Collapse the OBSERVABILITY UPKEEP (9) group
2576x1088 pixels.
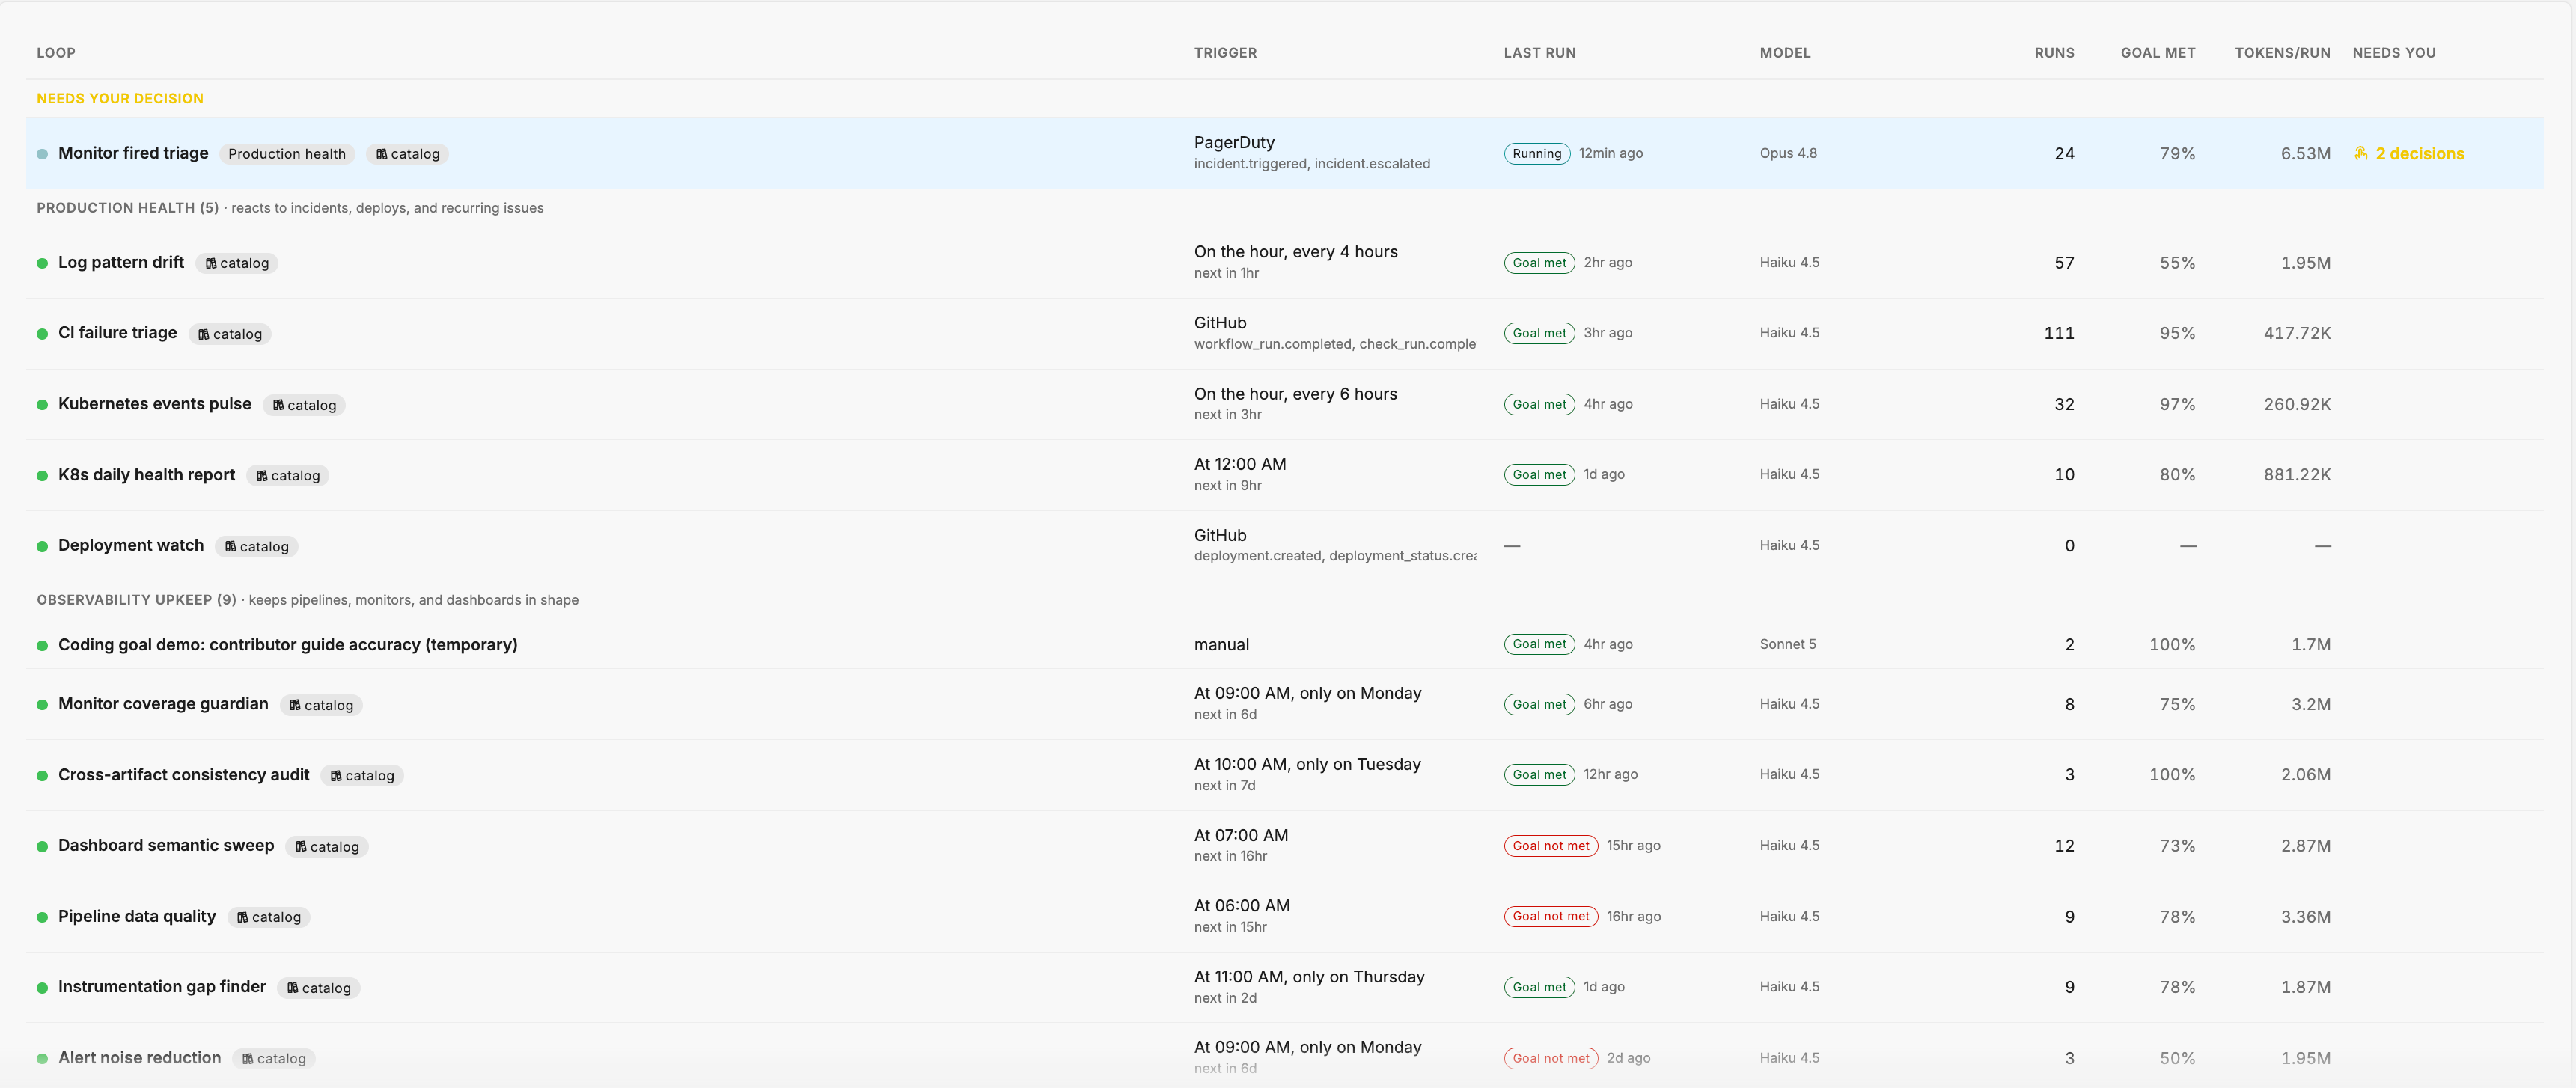(136, 600)
